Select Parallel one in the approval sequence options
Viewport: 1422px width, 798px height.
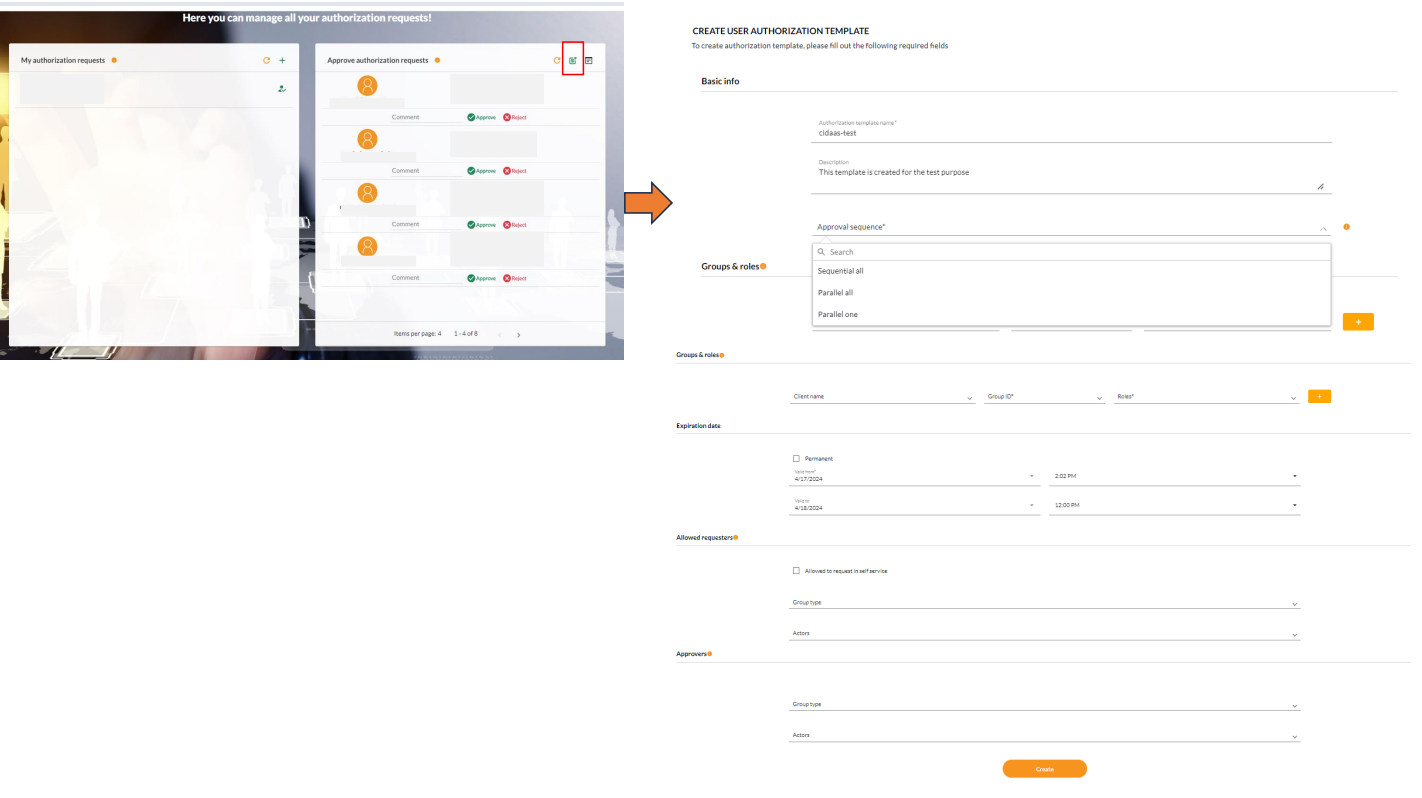point(838,314)
